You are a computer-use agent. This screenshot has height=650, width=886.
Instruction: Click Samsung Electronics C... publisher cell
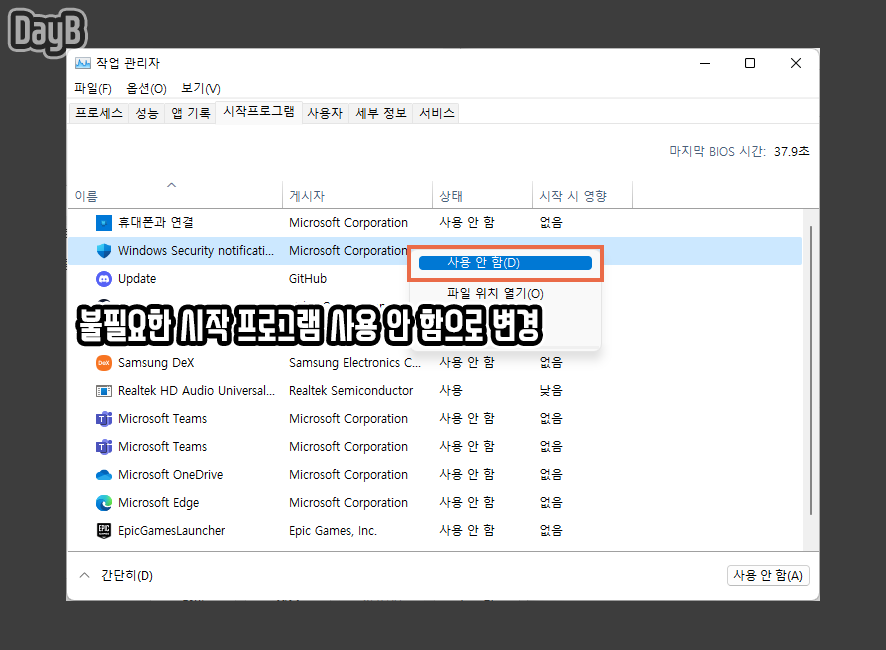(x=355, y=363)
